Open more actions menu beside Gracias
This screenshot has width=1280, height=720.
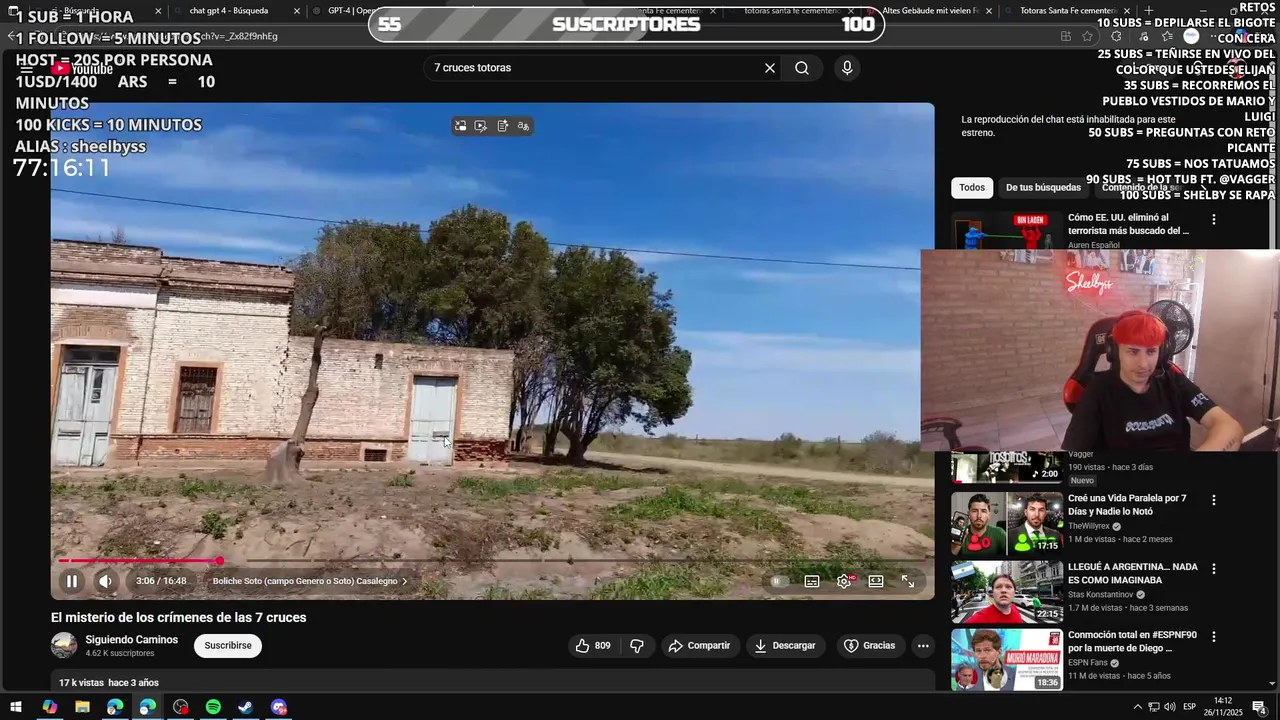pyautogui.click(x=923, y=646)
